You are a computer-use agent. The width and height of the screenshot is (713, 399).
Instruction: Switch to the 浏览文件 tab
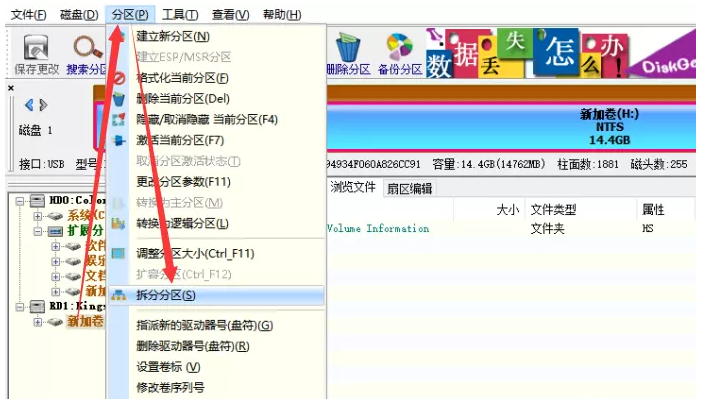353,187
